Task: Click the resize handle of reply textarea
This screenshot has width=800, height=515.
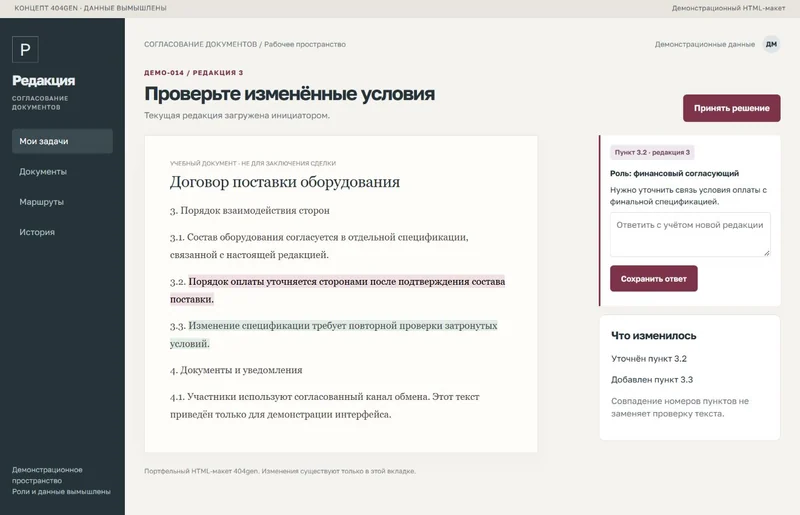Action: click(x=766, y=253)
